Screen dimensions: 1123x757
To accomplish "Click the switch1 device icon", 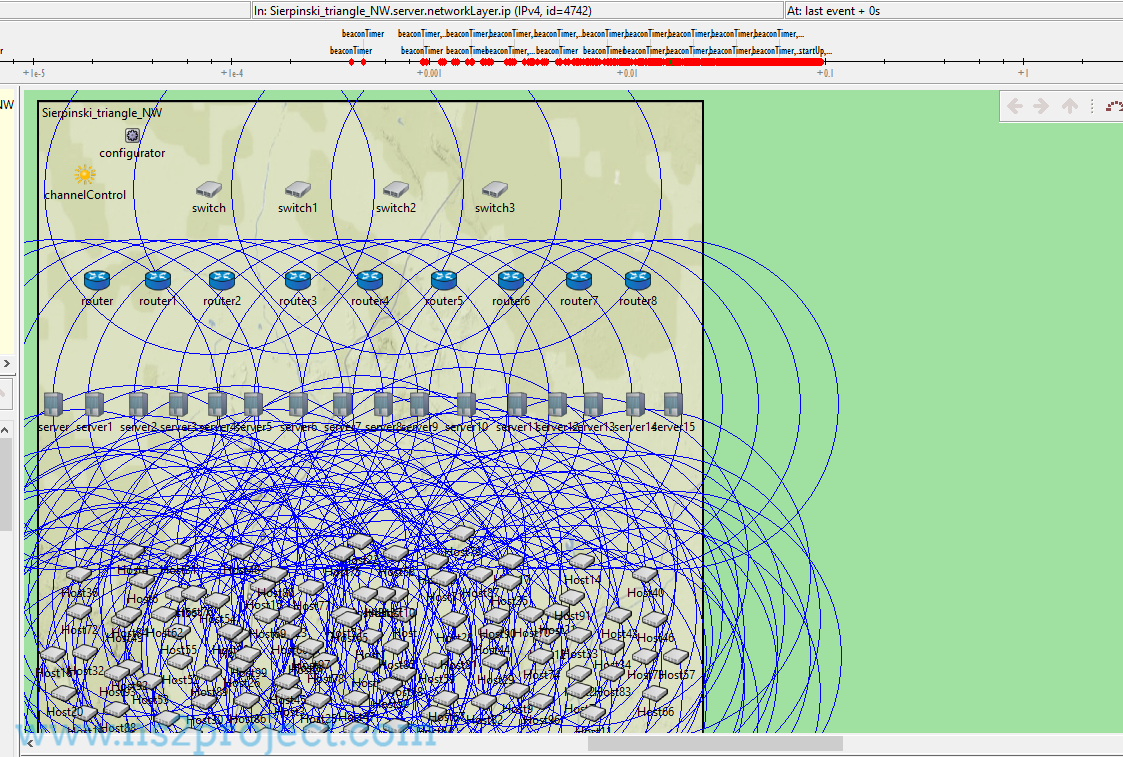I will pyautogui.click(x=298, y=190).
